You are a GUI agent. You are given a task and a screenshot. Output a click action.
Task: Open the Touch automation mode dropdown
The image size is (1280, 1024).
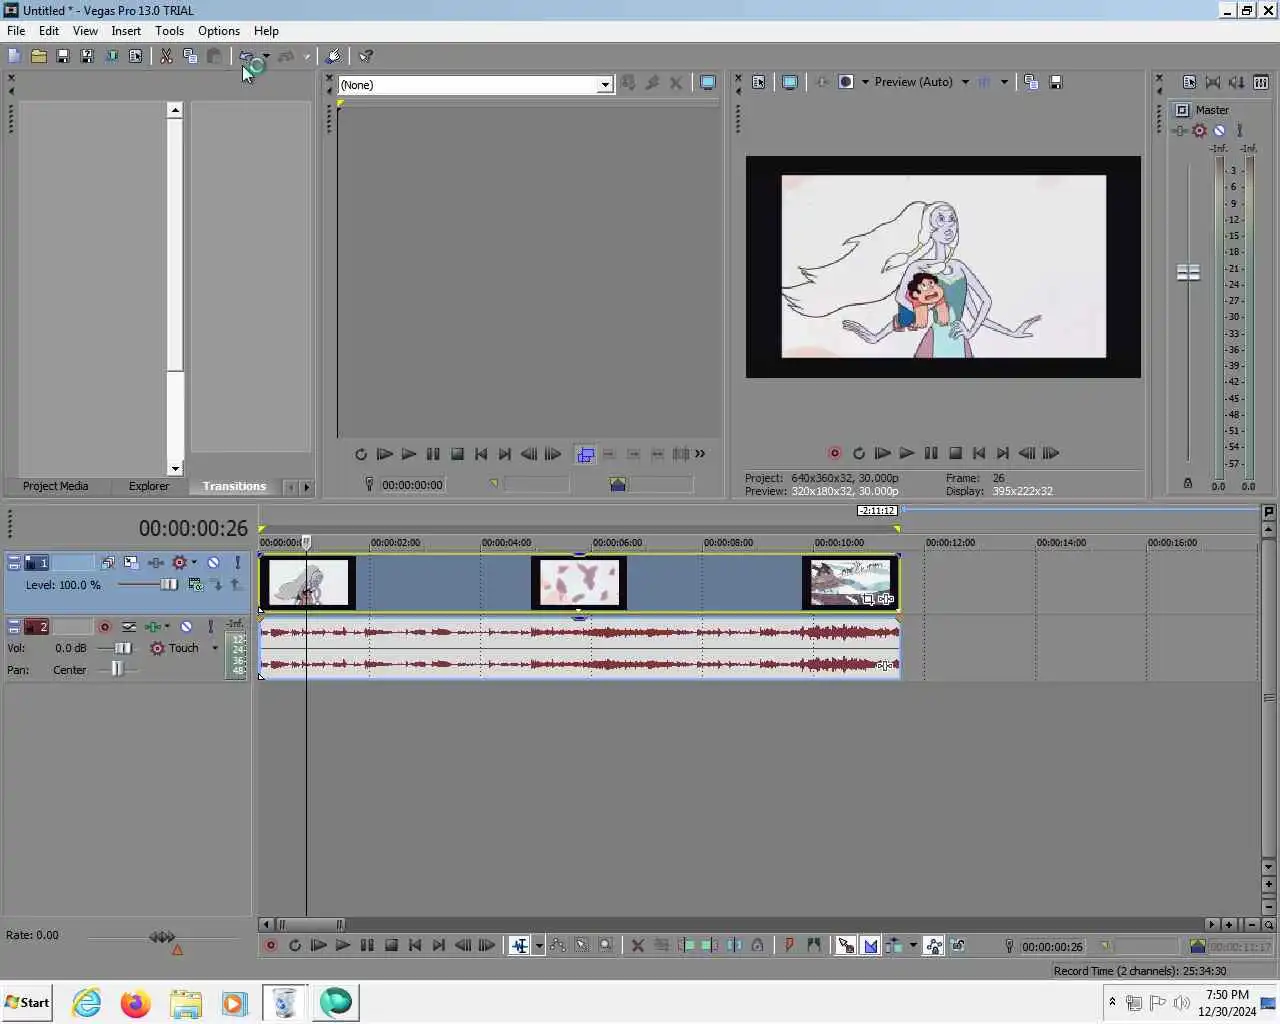pos(214,648)
